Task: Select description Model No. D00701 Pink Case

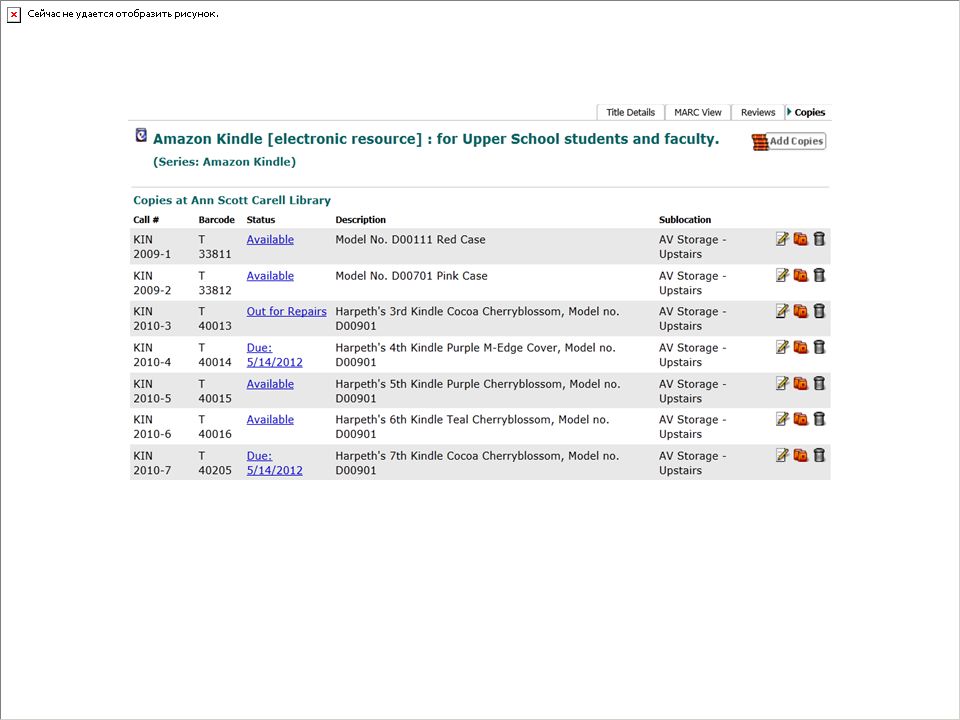Action: [x=411, y=276]
